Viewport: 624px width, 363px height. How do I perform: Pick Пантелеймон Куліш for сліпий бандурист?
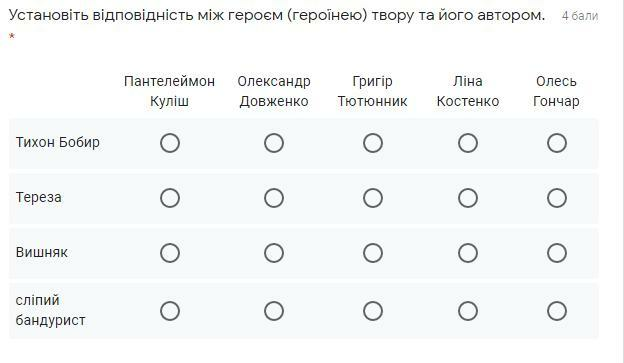[x=170, y=311]
